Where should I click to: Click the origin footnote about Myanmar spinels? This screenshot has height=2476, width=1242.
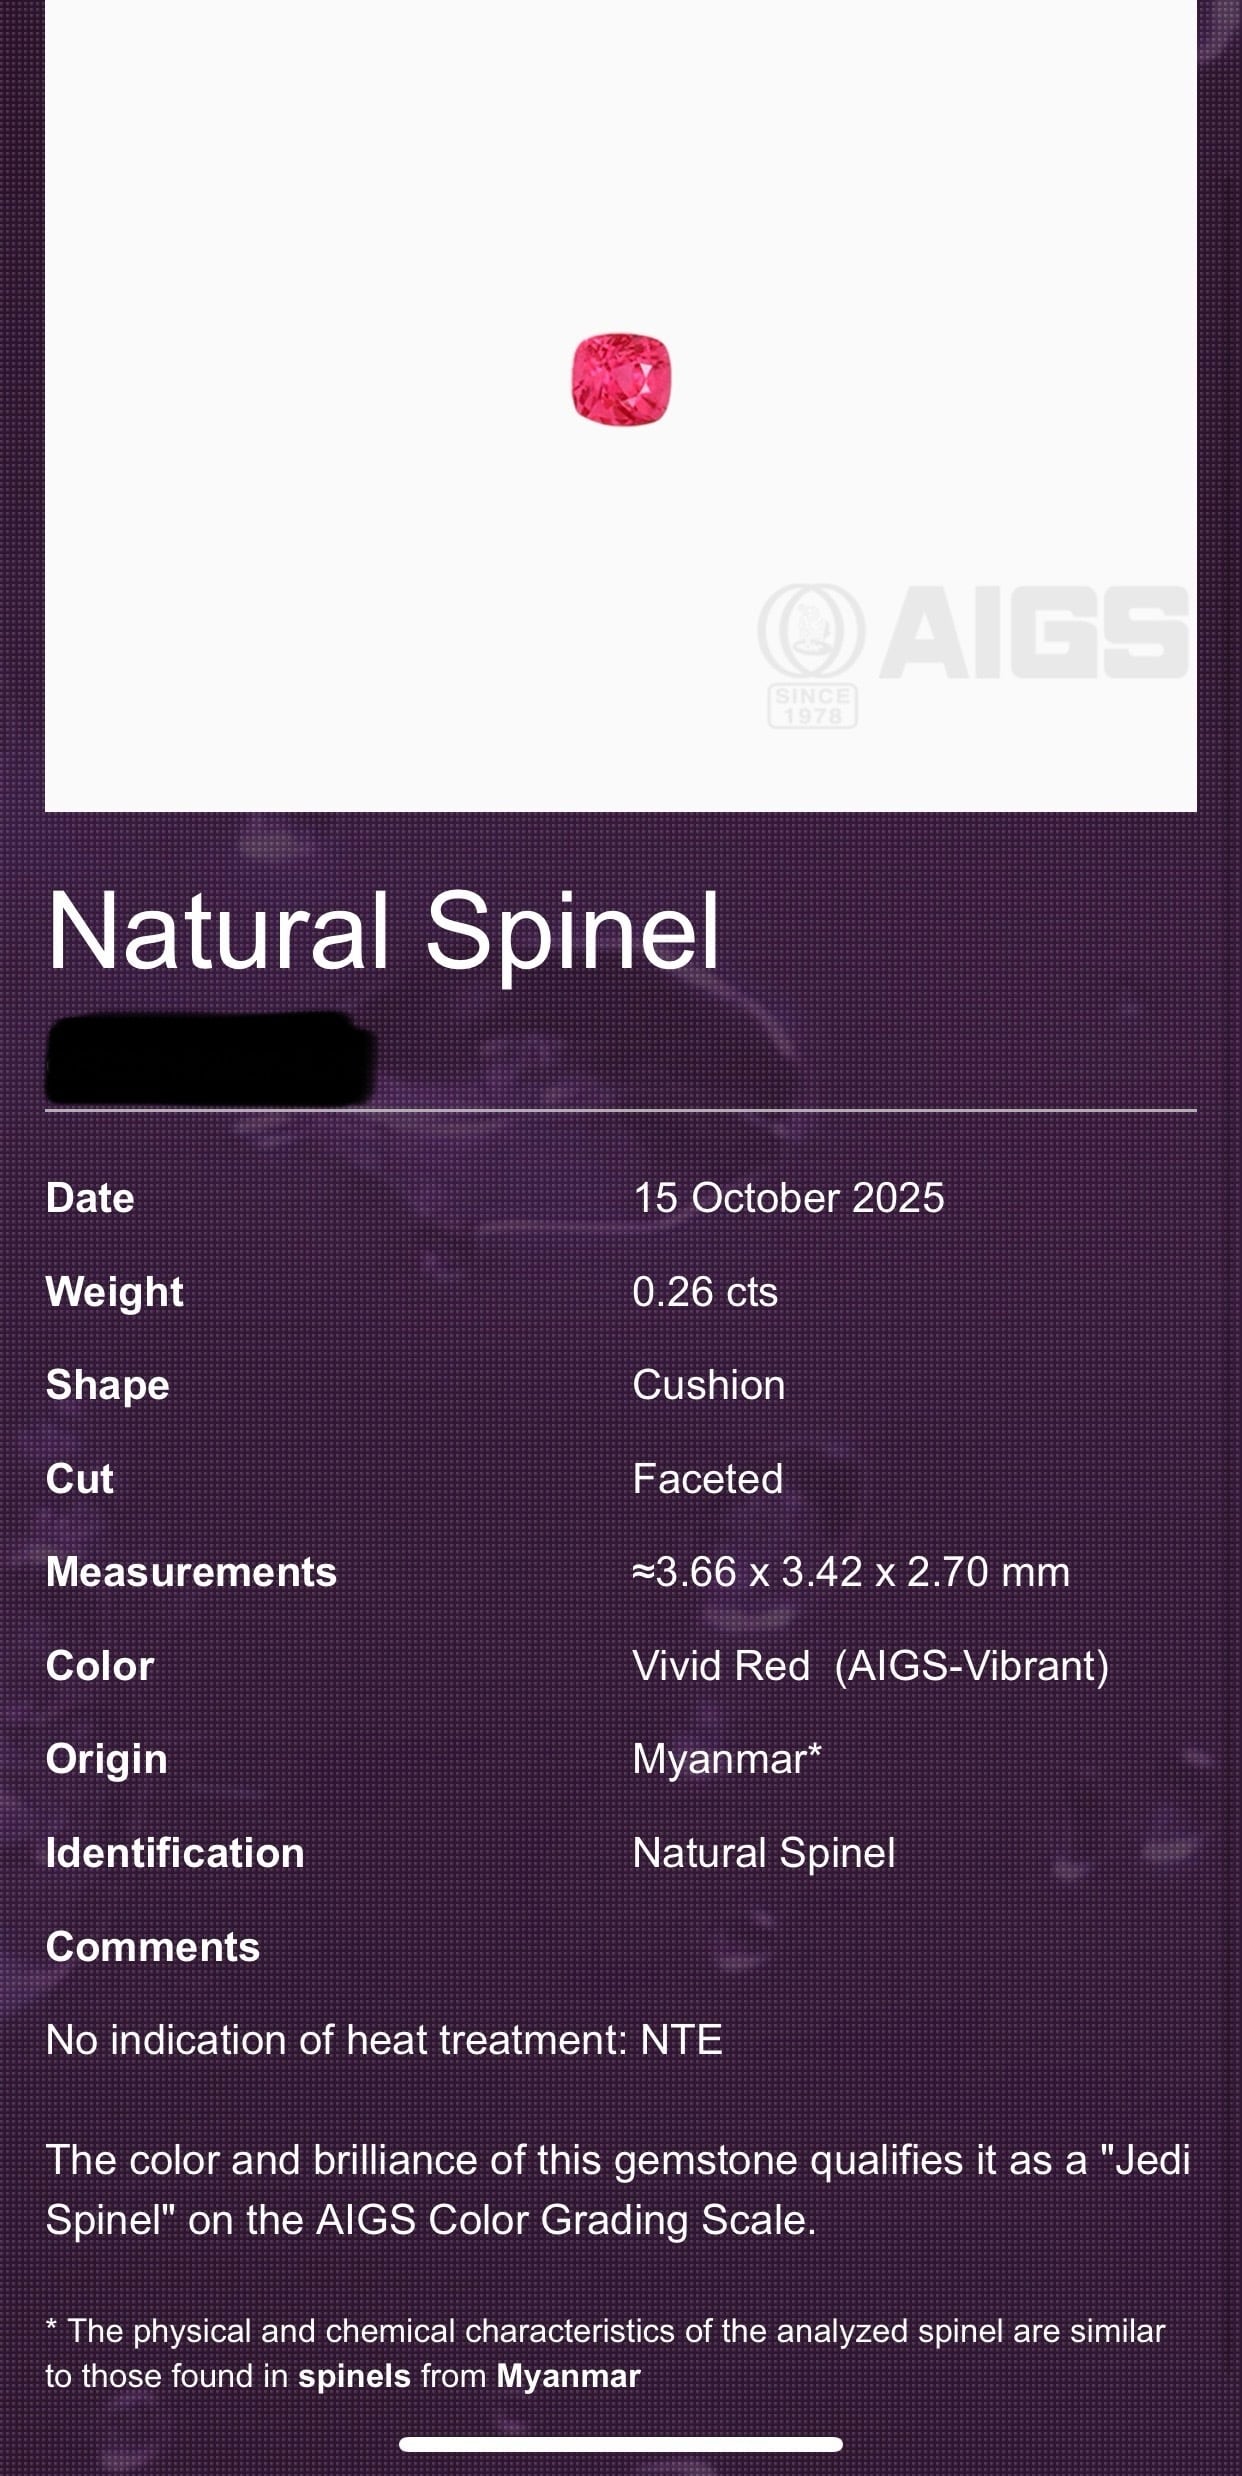605,2353
